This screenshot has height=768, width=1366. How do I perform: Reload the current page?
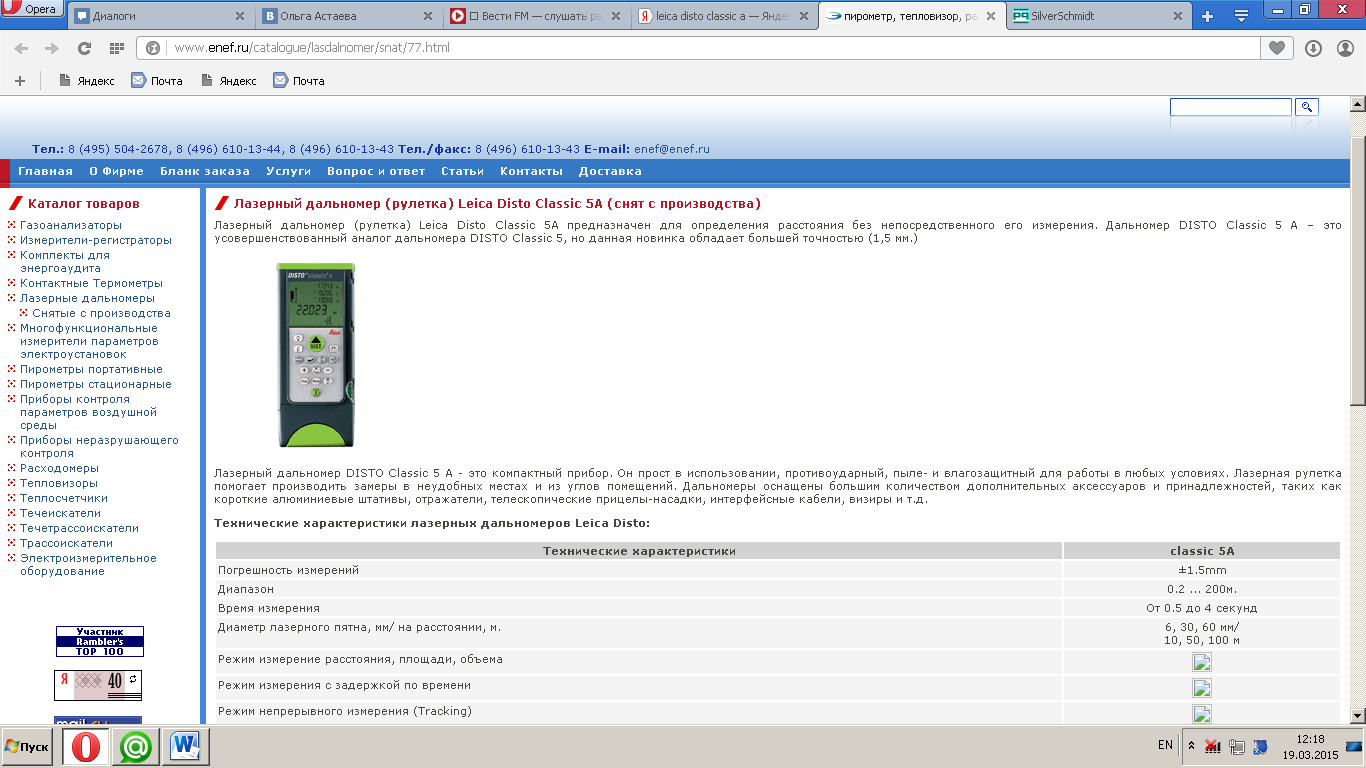tap(84, 48)
